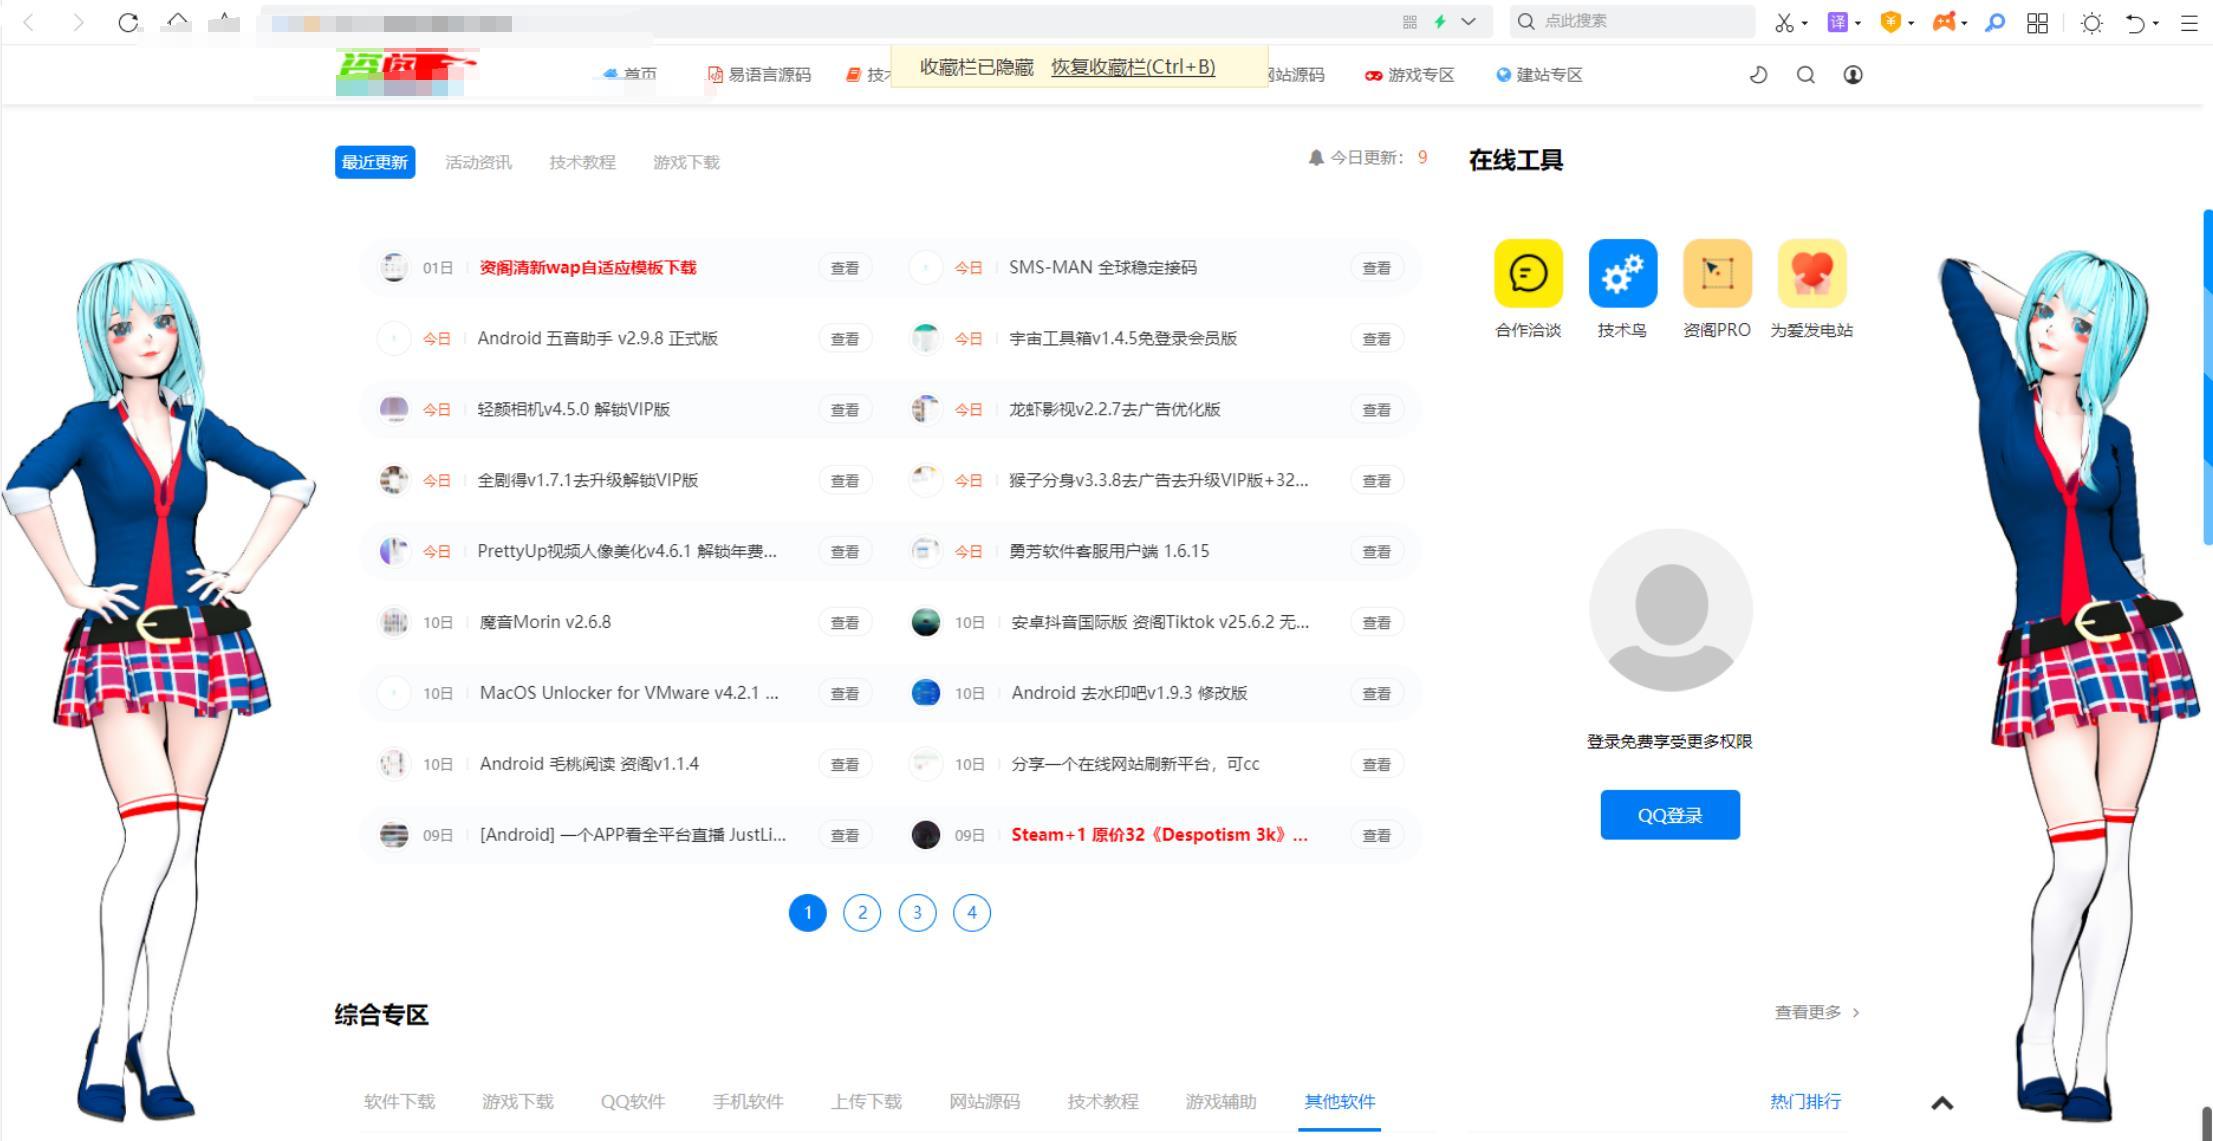
Task: Click the orange gamepad icon
Action: (1944, 22)
